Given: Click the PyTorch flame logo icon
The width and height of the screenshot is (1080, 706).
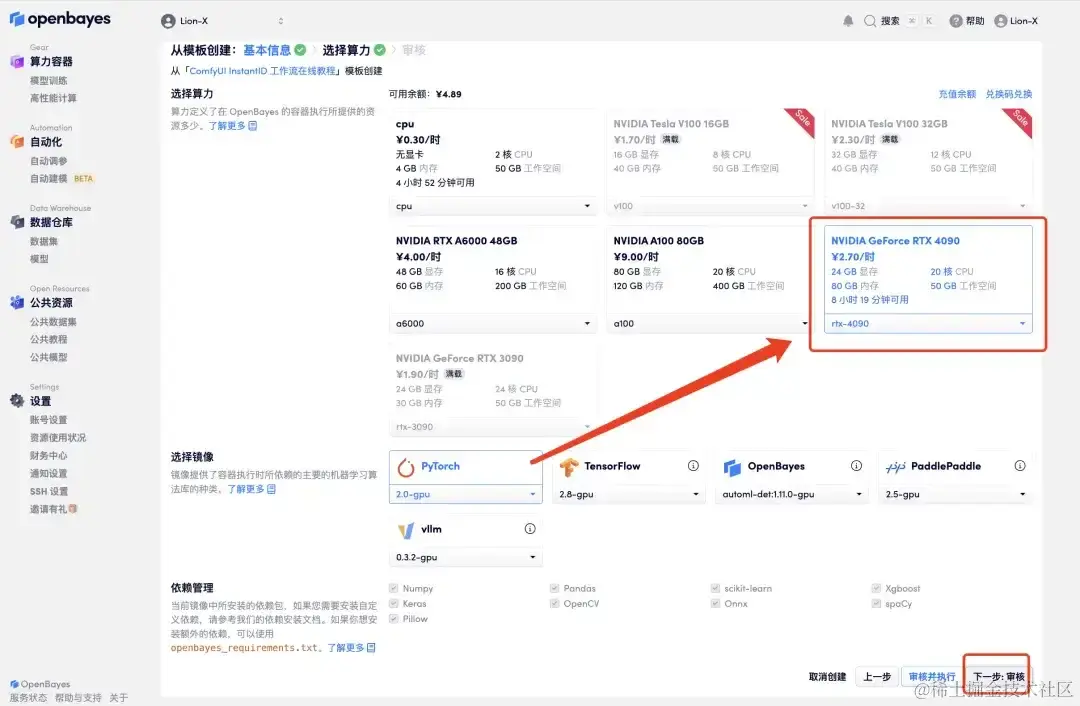Looking at the screenshot, I should click(406, 468).
